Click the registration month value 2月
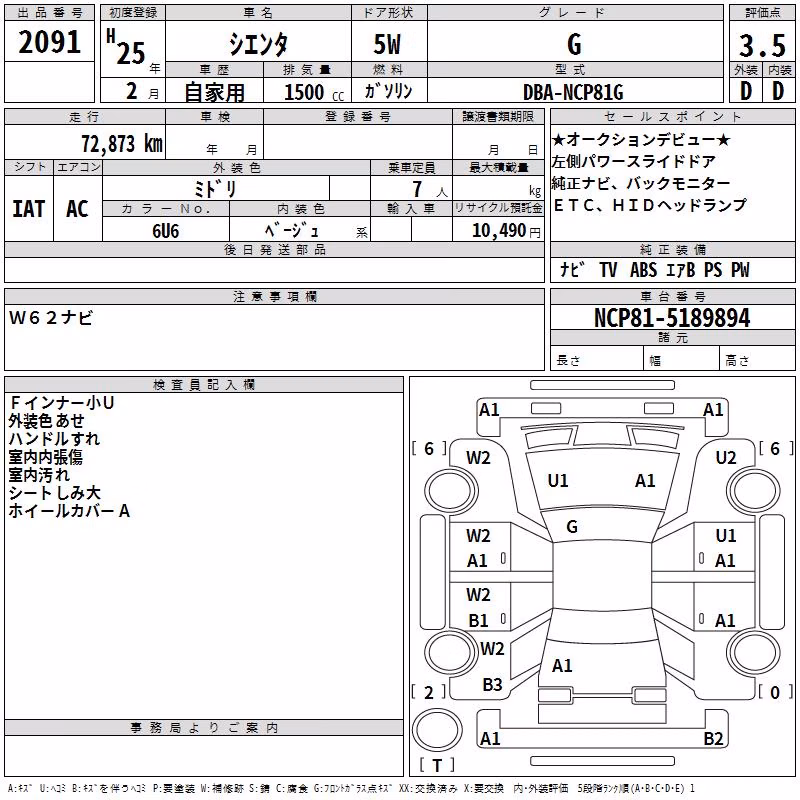Image resolution: width=800 pixels, height=800 pixels. pyautogui.click(x=143, y=92)
